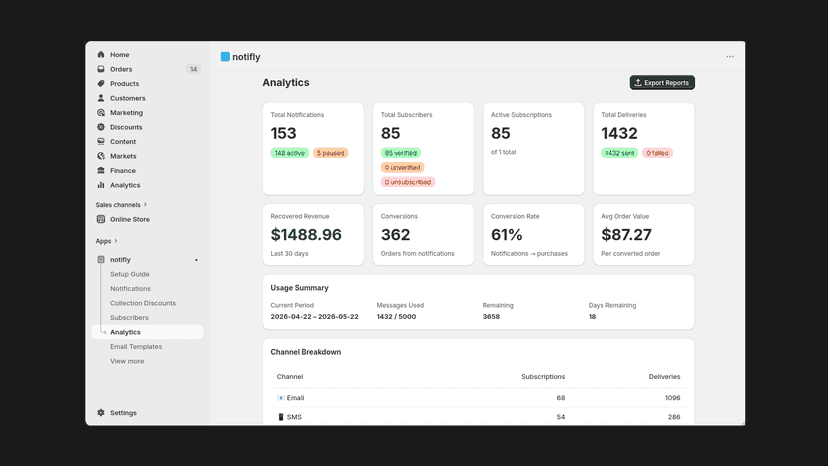828x466 pixels.
Task: Click the 85 verified badge
Action: coord(401,153)
